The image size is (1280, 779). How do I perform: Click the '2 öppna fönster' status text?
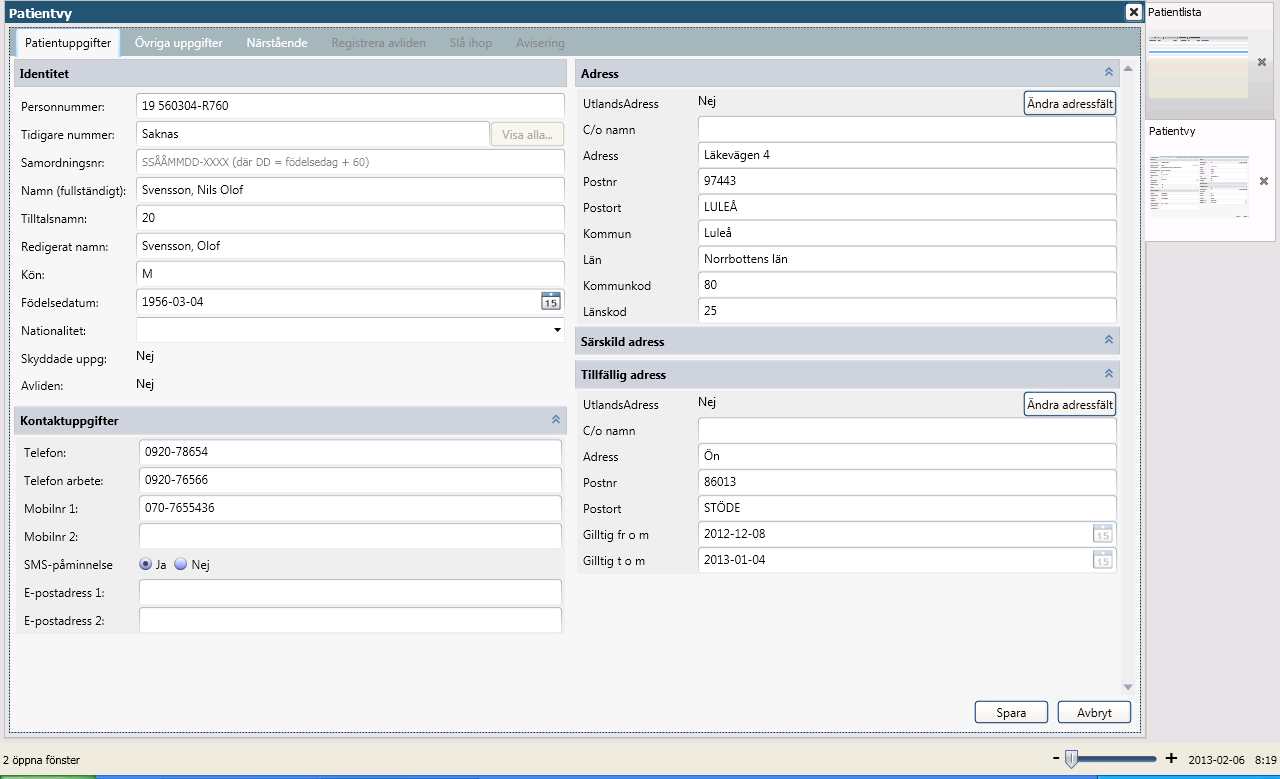coord(41,760)
